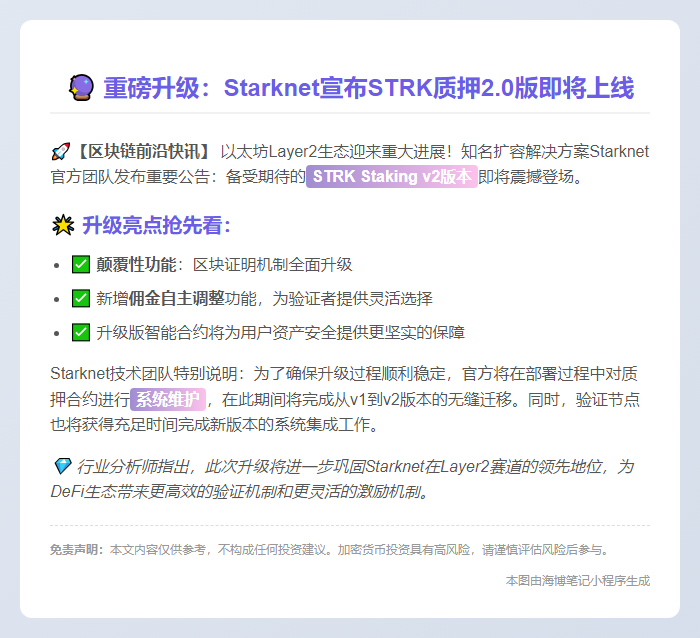Click green check mark next to 升级版智能合约

pyautogui.click(x=81, y=332)
